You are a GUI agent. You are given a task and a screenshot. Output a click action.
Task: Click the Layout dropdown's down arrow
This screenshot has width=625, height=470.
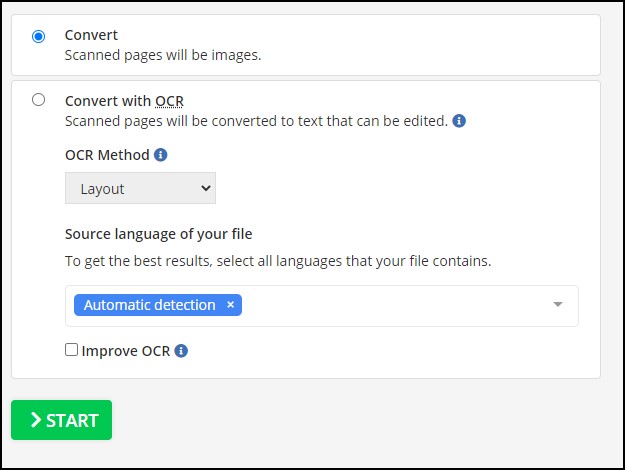tap(206, 188)
